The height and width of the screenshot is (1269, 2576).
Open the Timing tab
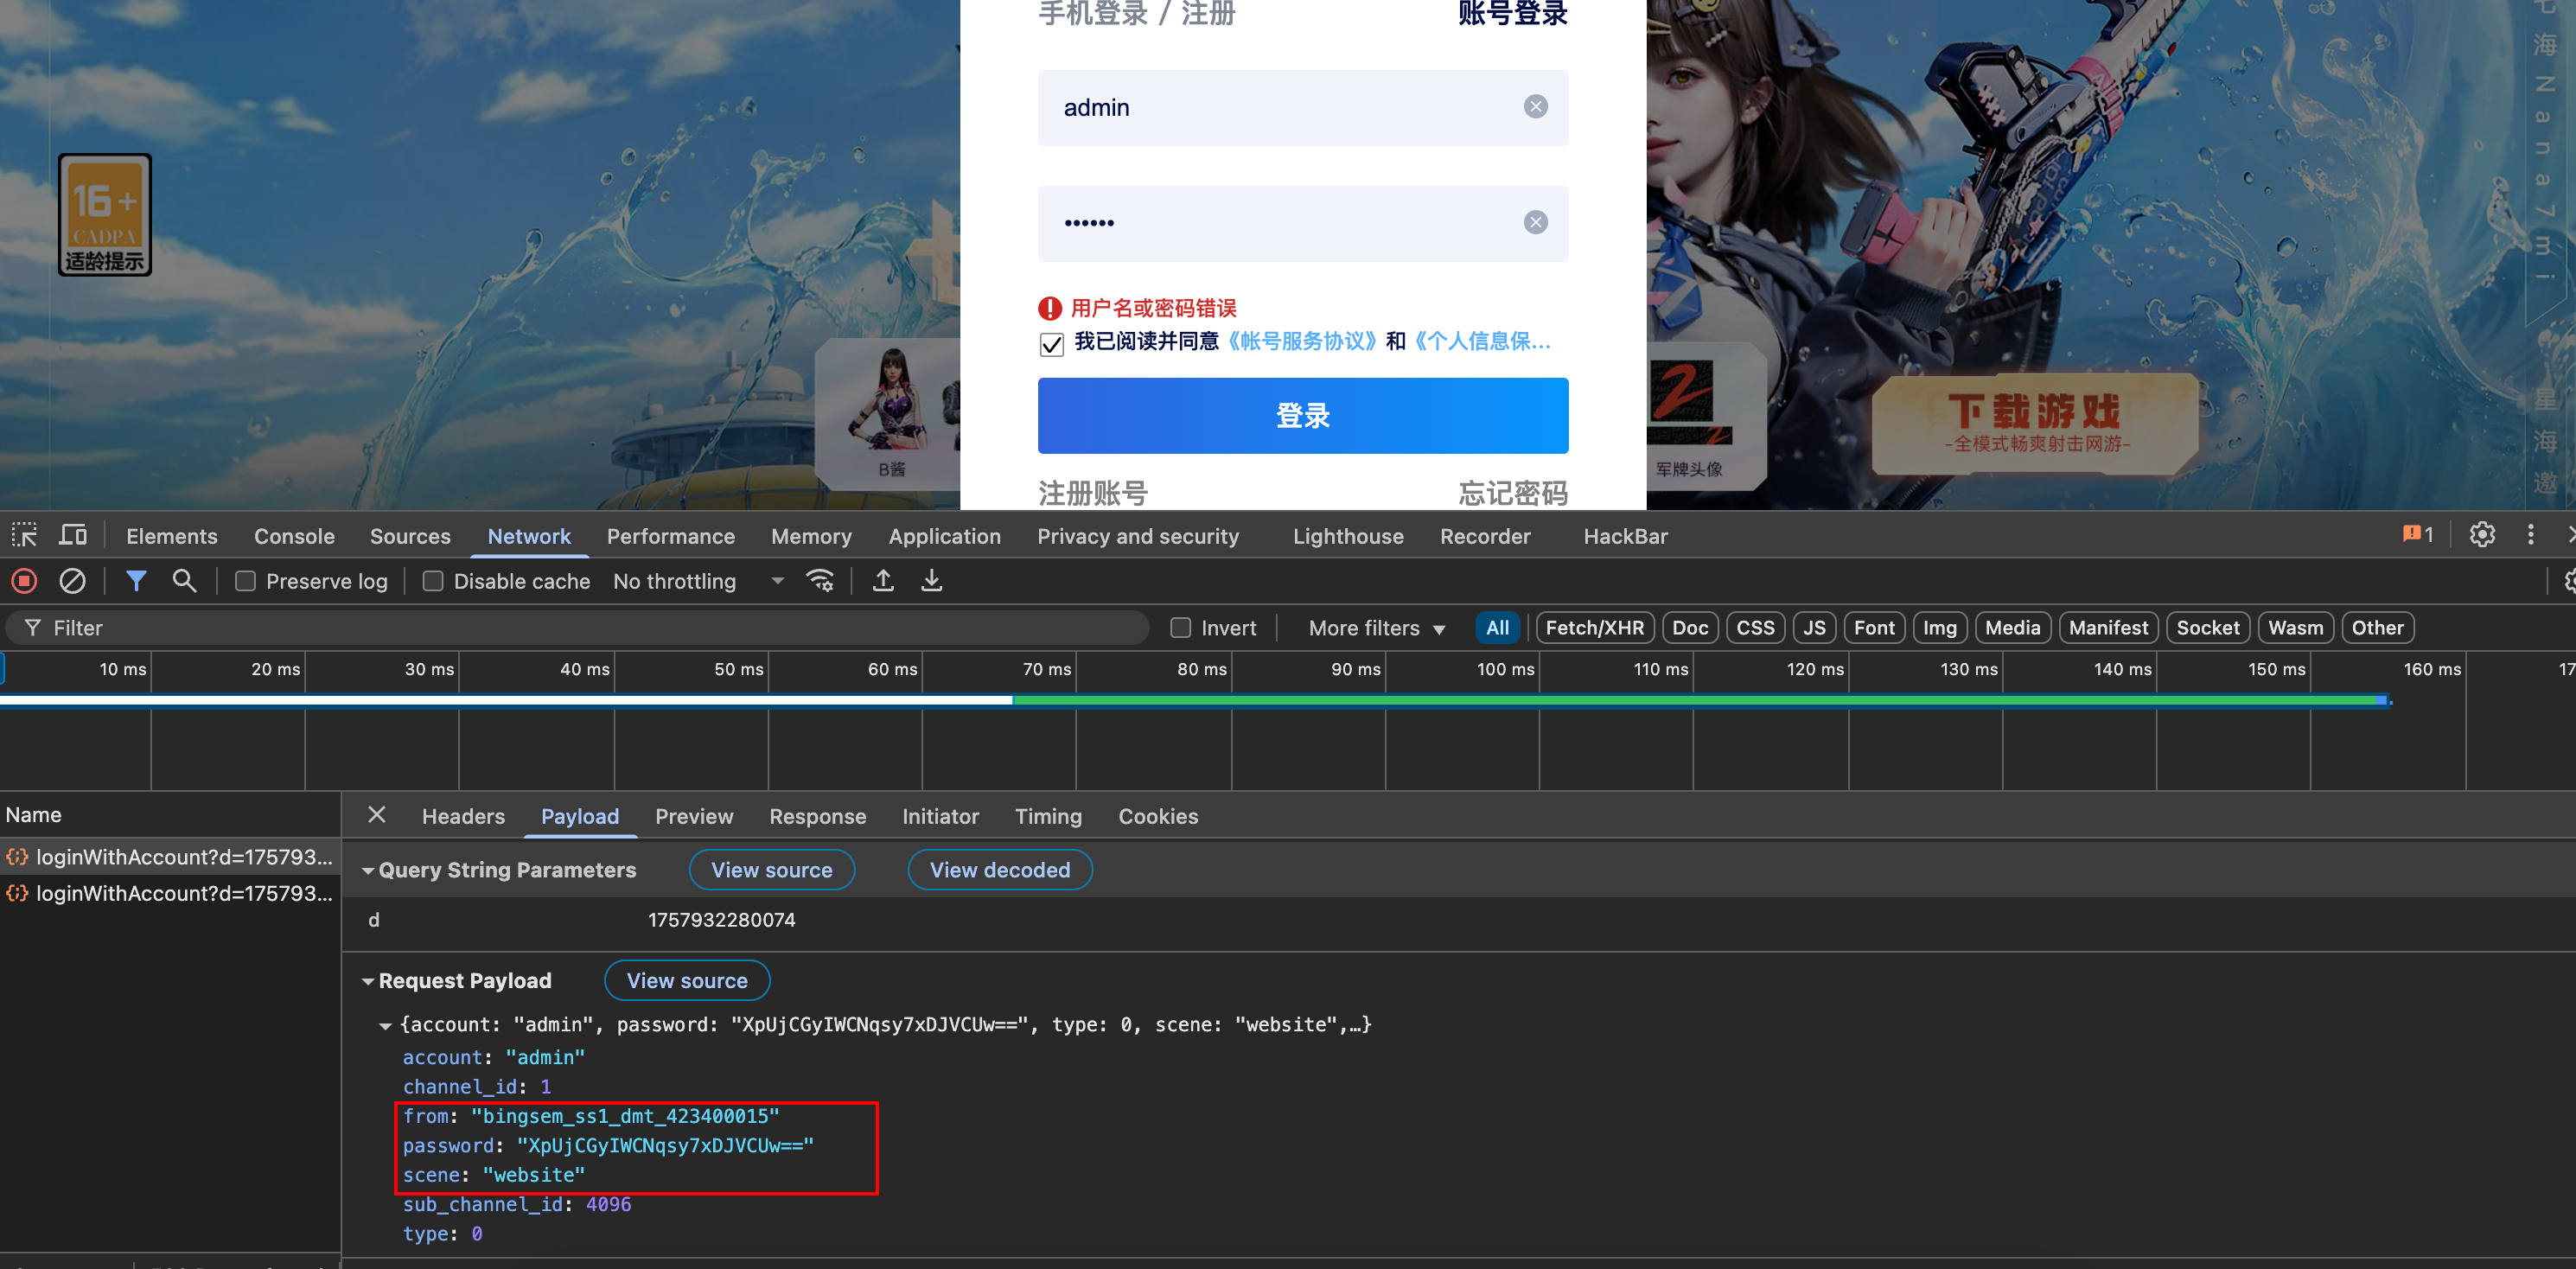(1048, 816)
